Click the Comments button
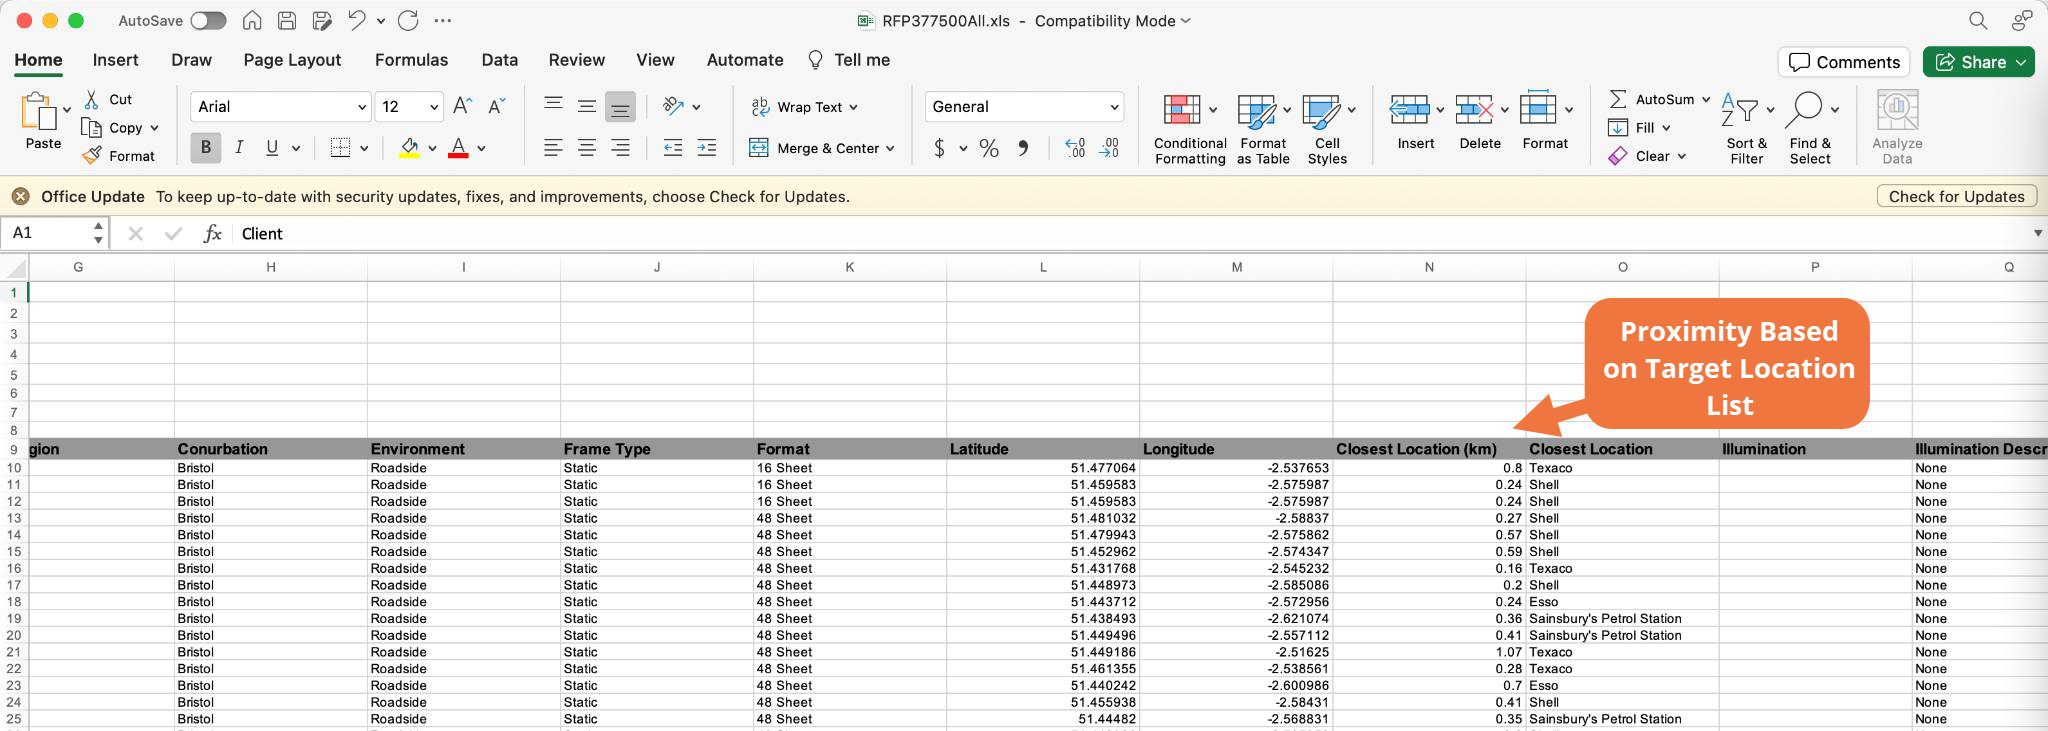The width and height of the screenshot is (2048, 731). [x=1844, y=62]
